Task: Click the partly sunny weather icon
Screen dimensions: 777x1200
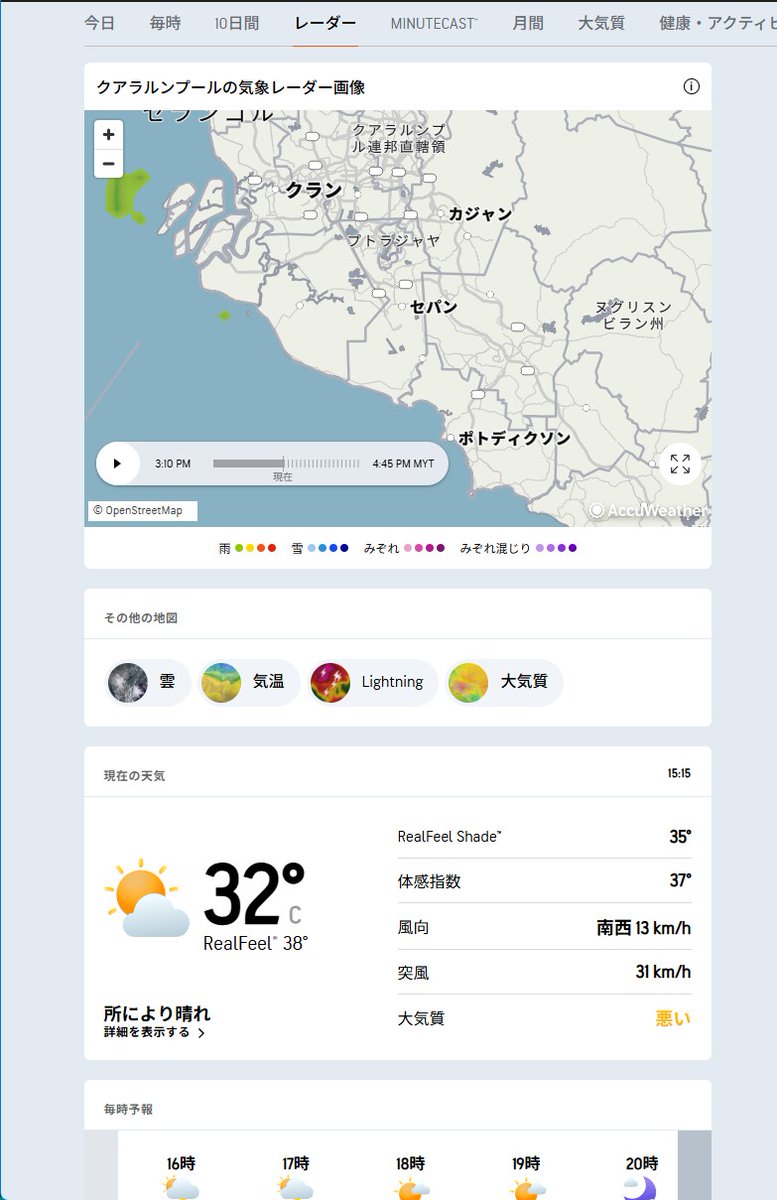Action: pyautogui.click(x=147, y=898)
